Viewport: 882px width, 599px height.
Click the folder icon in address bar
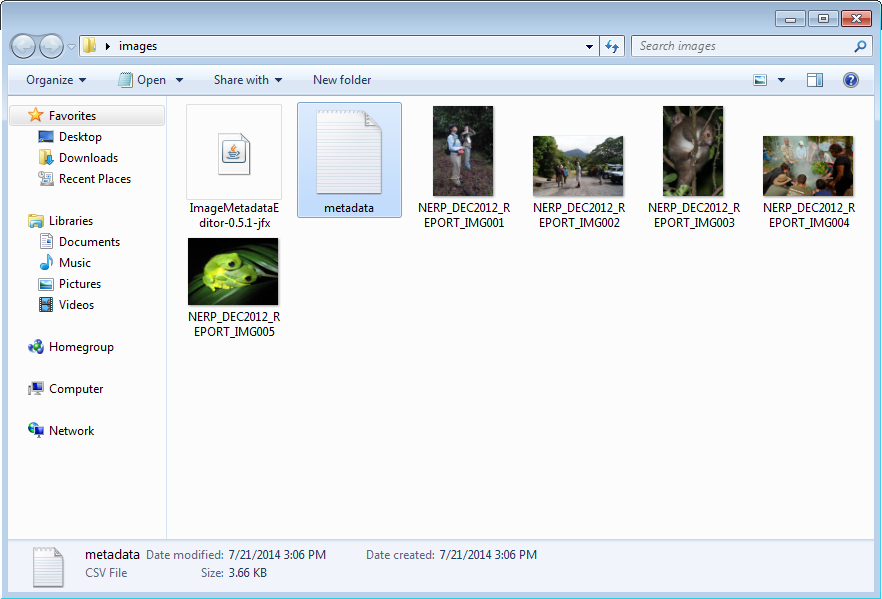point(89,46)
